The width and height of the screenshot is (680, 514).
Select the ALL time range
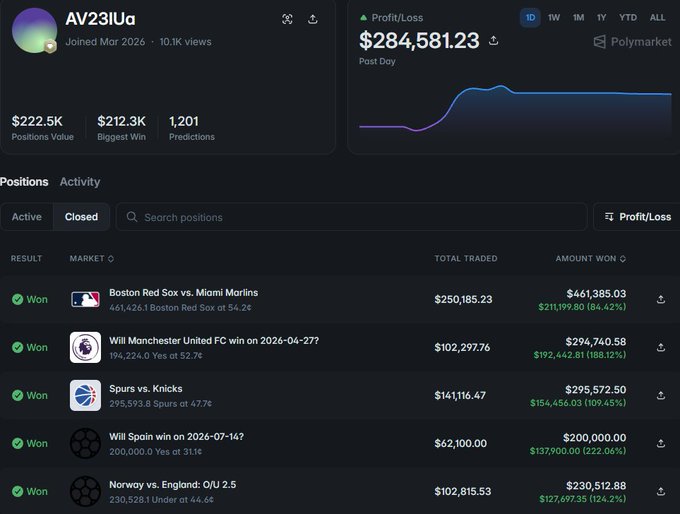tap(657, 18)
